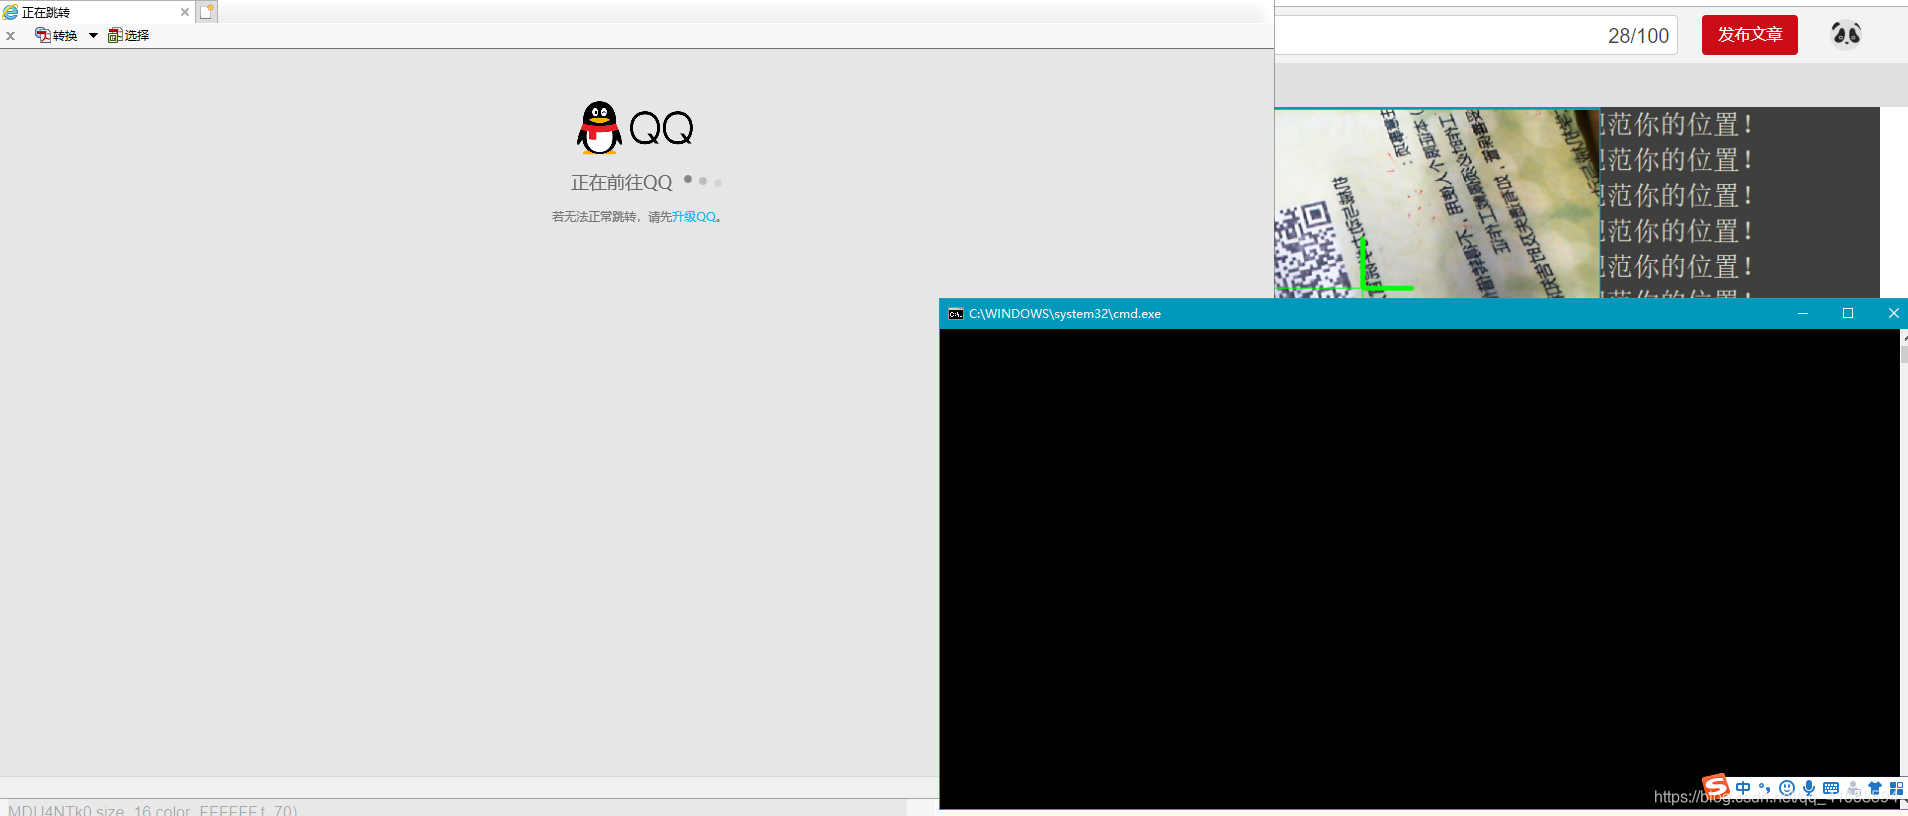Close the 正在跳转 tab
The image size is (1908, 816).
pos(185,13)
